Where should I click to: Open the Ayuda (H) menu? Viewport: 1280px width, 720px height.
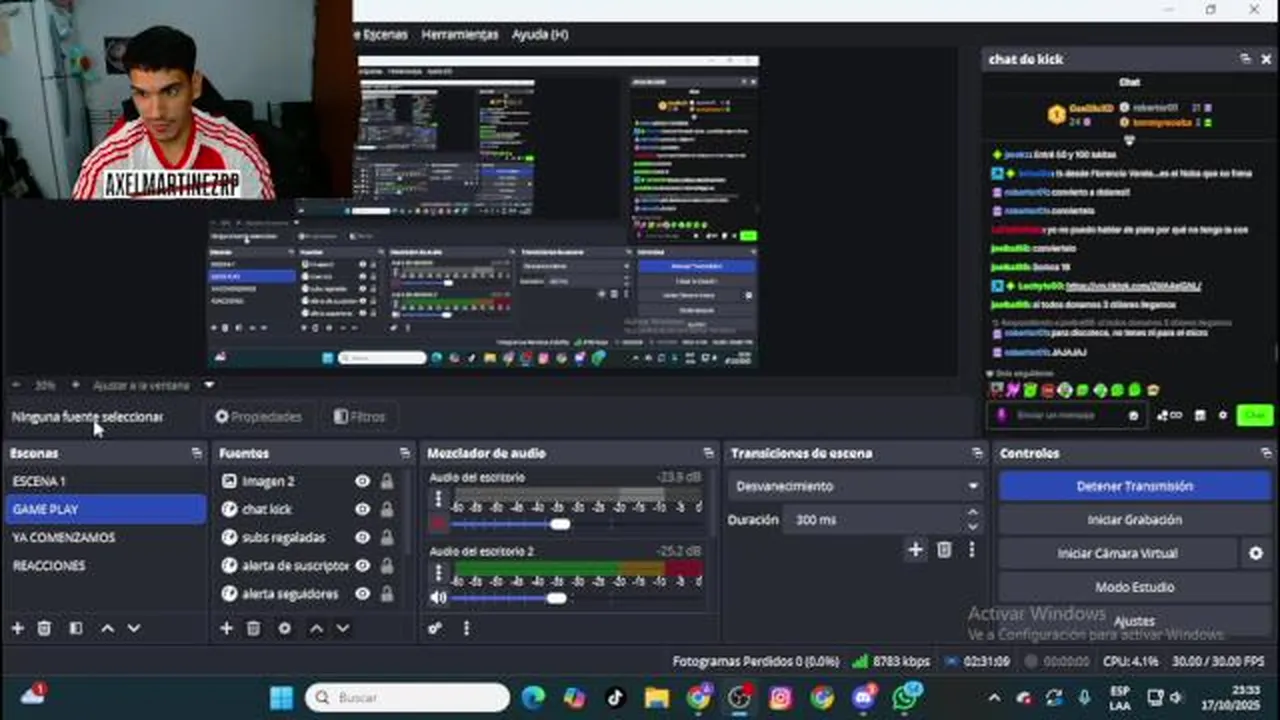(540, 34)
